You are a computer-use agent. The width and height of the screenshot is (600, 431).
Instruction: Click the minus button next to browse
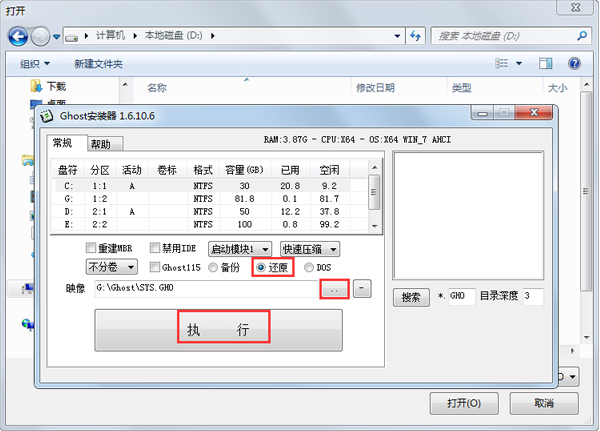361,288
